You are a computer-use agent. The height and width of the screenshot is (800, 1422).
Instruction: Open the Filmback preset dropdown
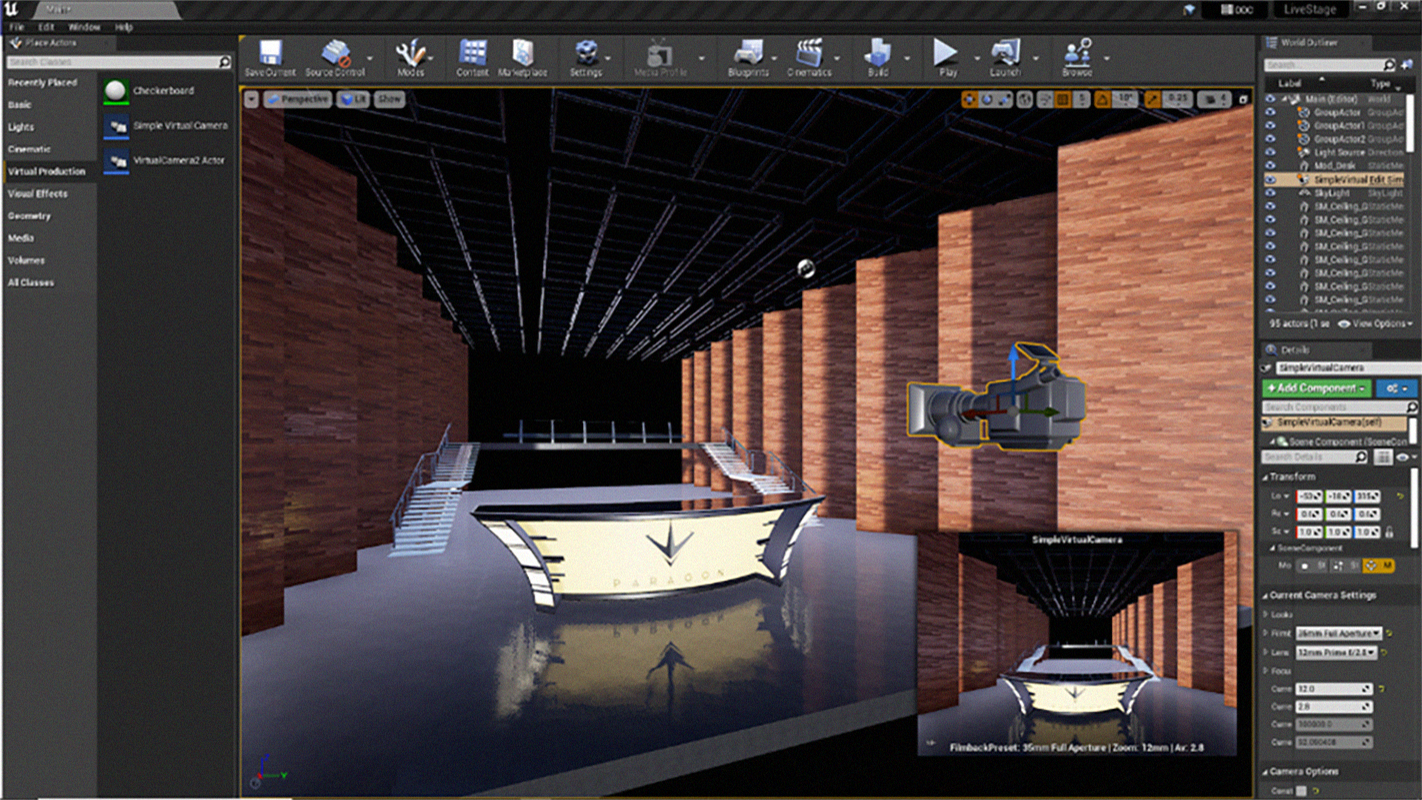1339,633
